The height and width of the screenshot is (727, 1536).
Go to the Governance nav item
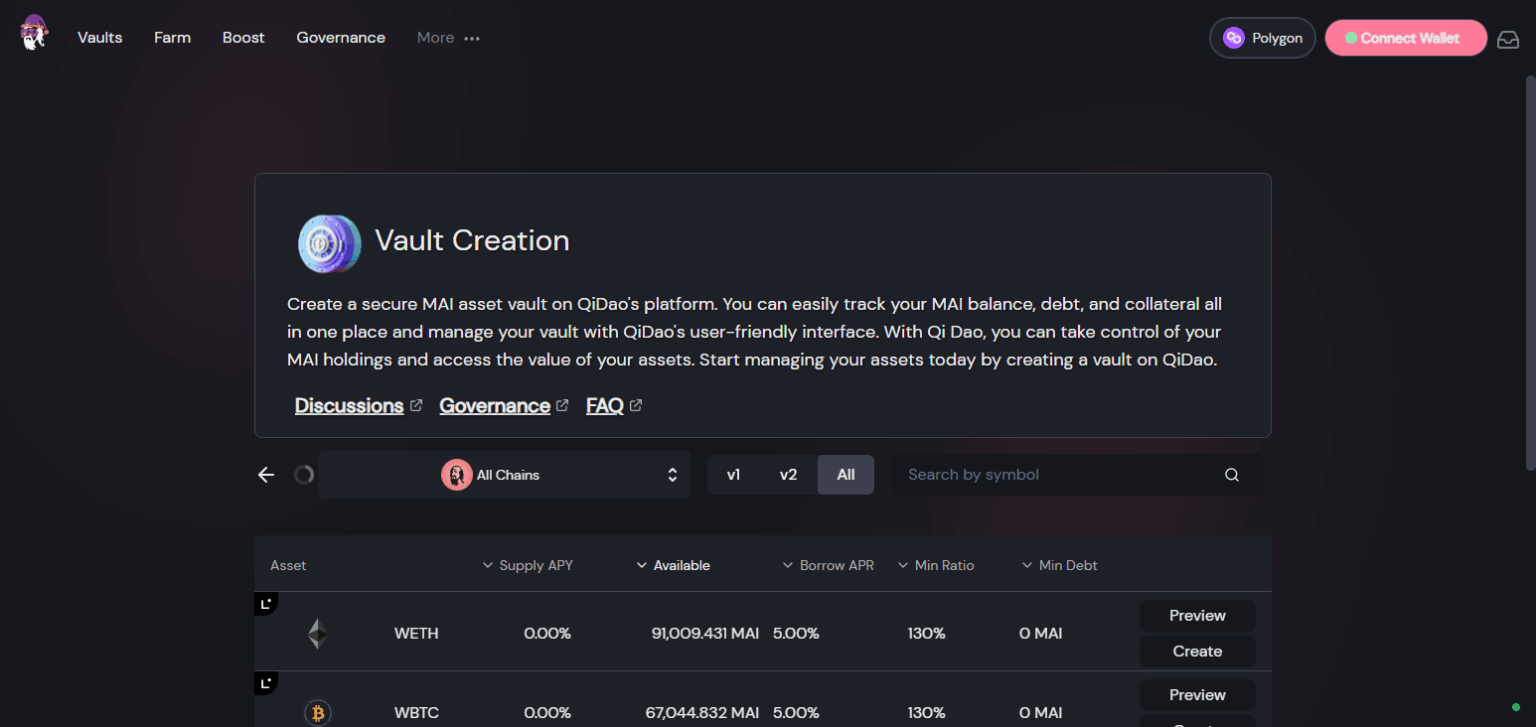(x=341, y=38)
